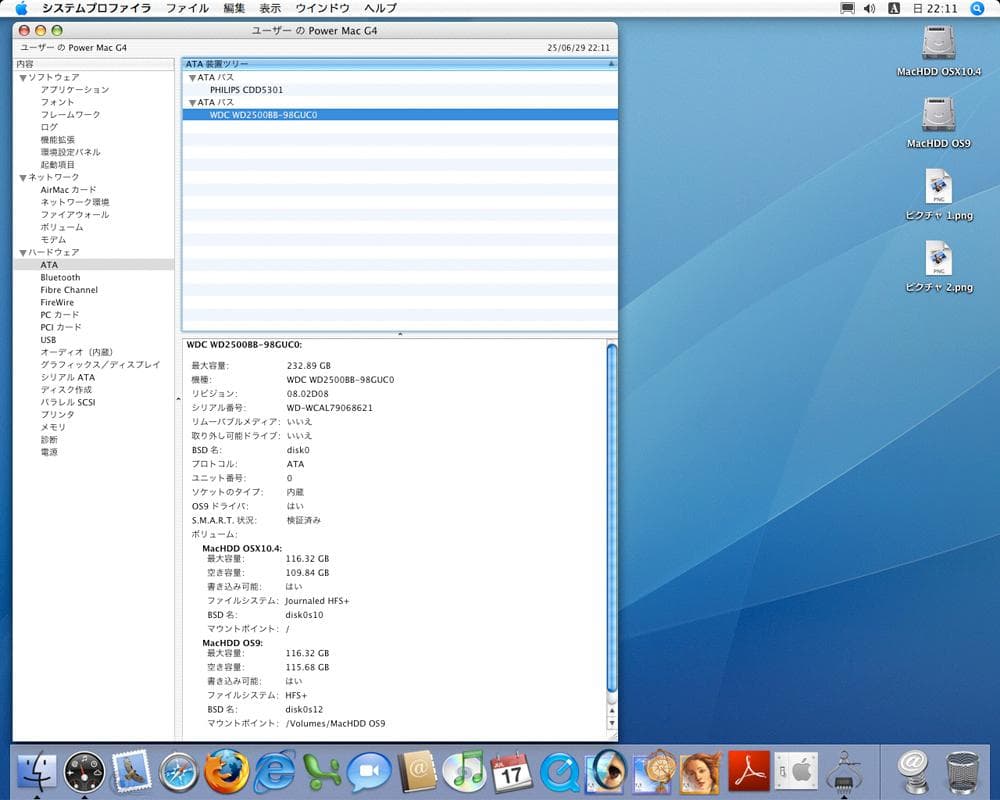Start iChat from the Dock
Screen dimensions: 1000x800
tap(368, 770)
